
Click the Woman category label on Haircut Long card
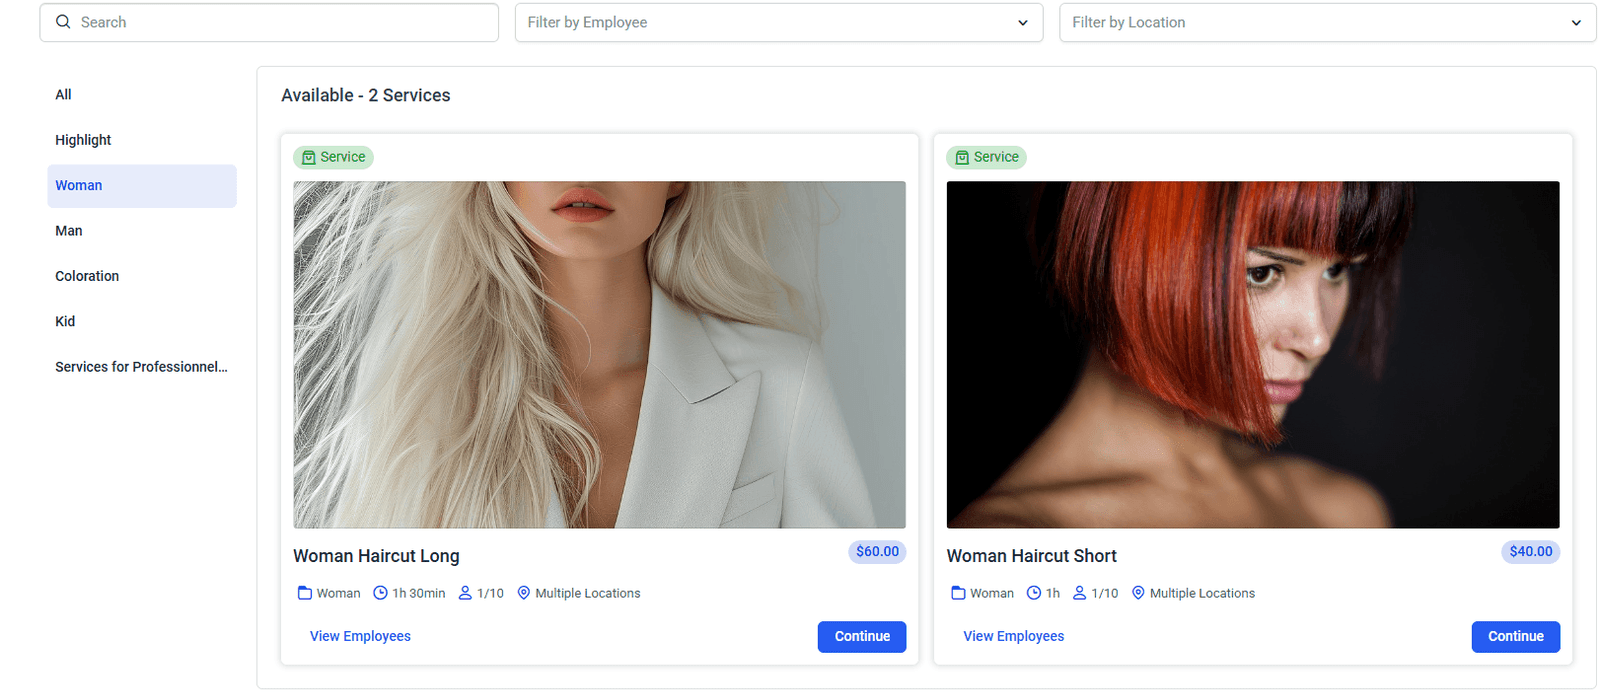pos(338,593)
